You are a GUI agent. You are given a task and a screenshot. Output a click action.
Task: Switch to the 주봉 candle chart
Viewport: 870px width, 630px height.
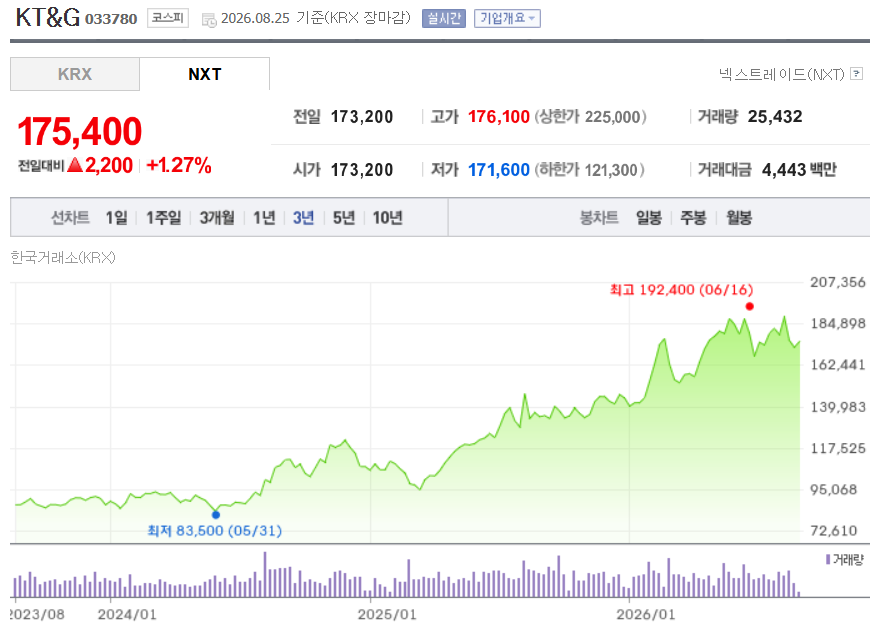pos(693,218)
